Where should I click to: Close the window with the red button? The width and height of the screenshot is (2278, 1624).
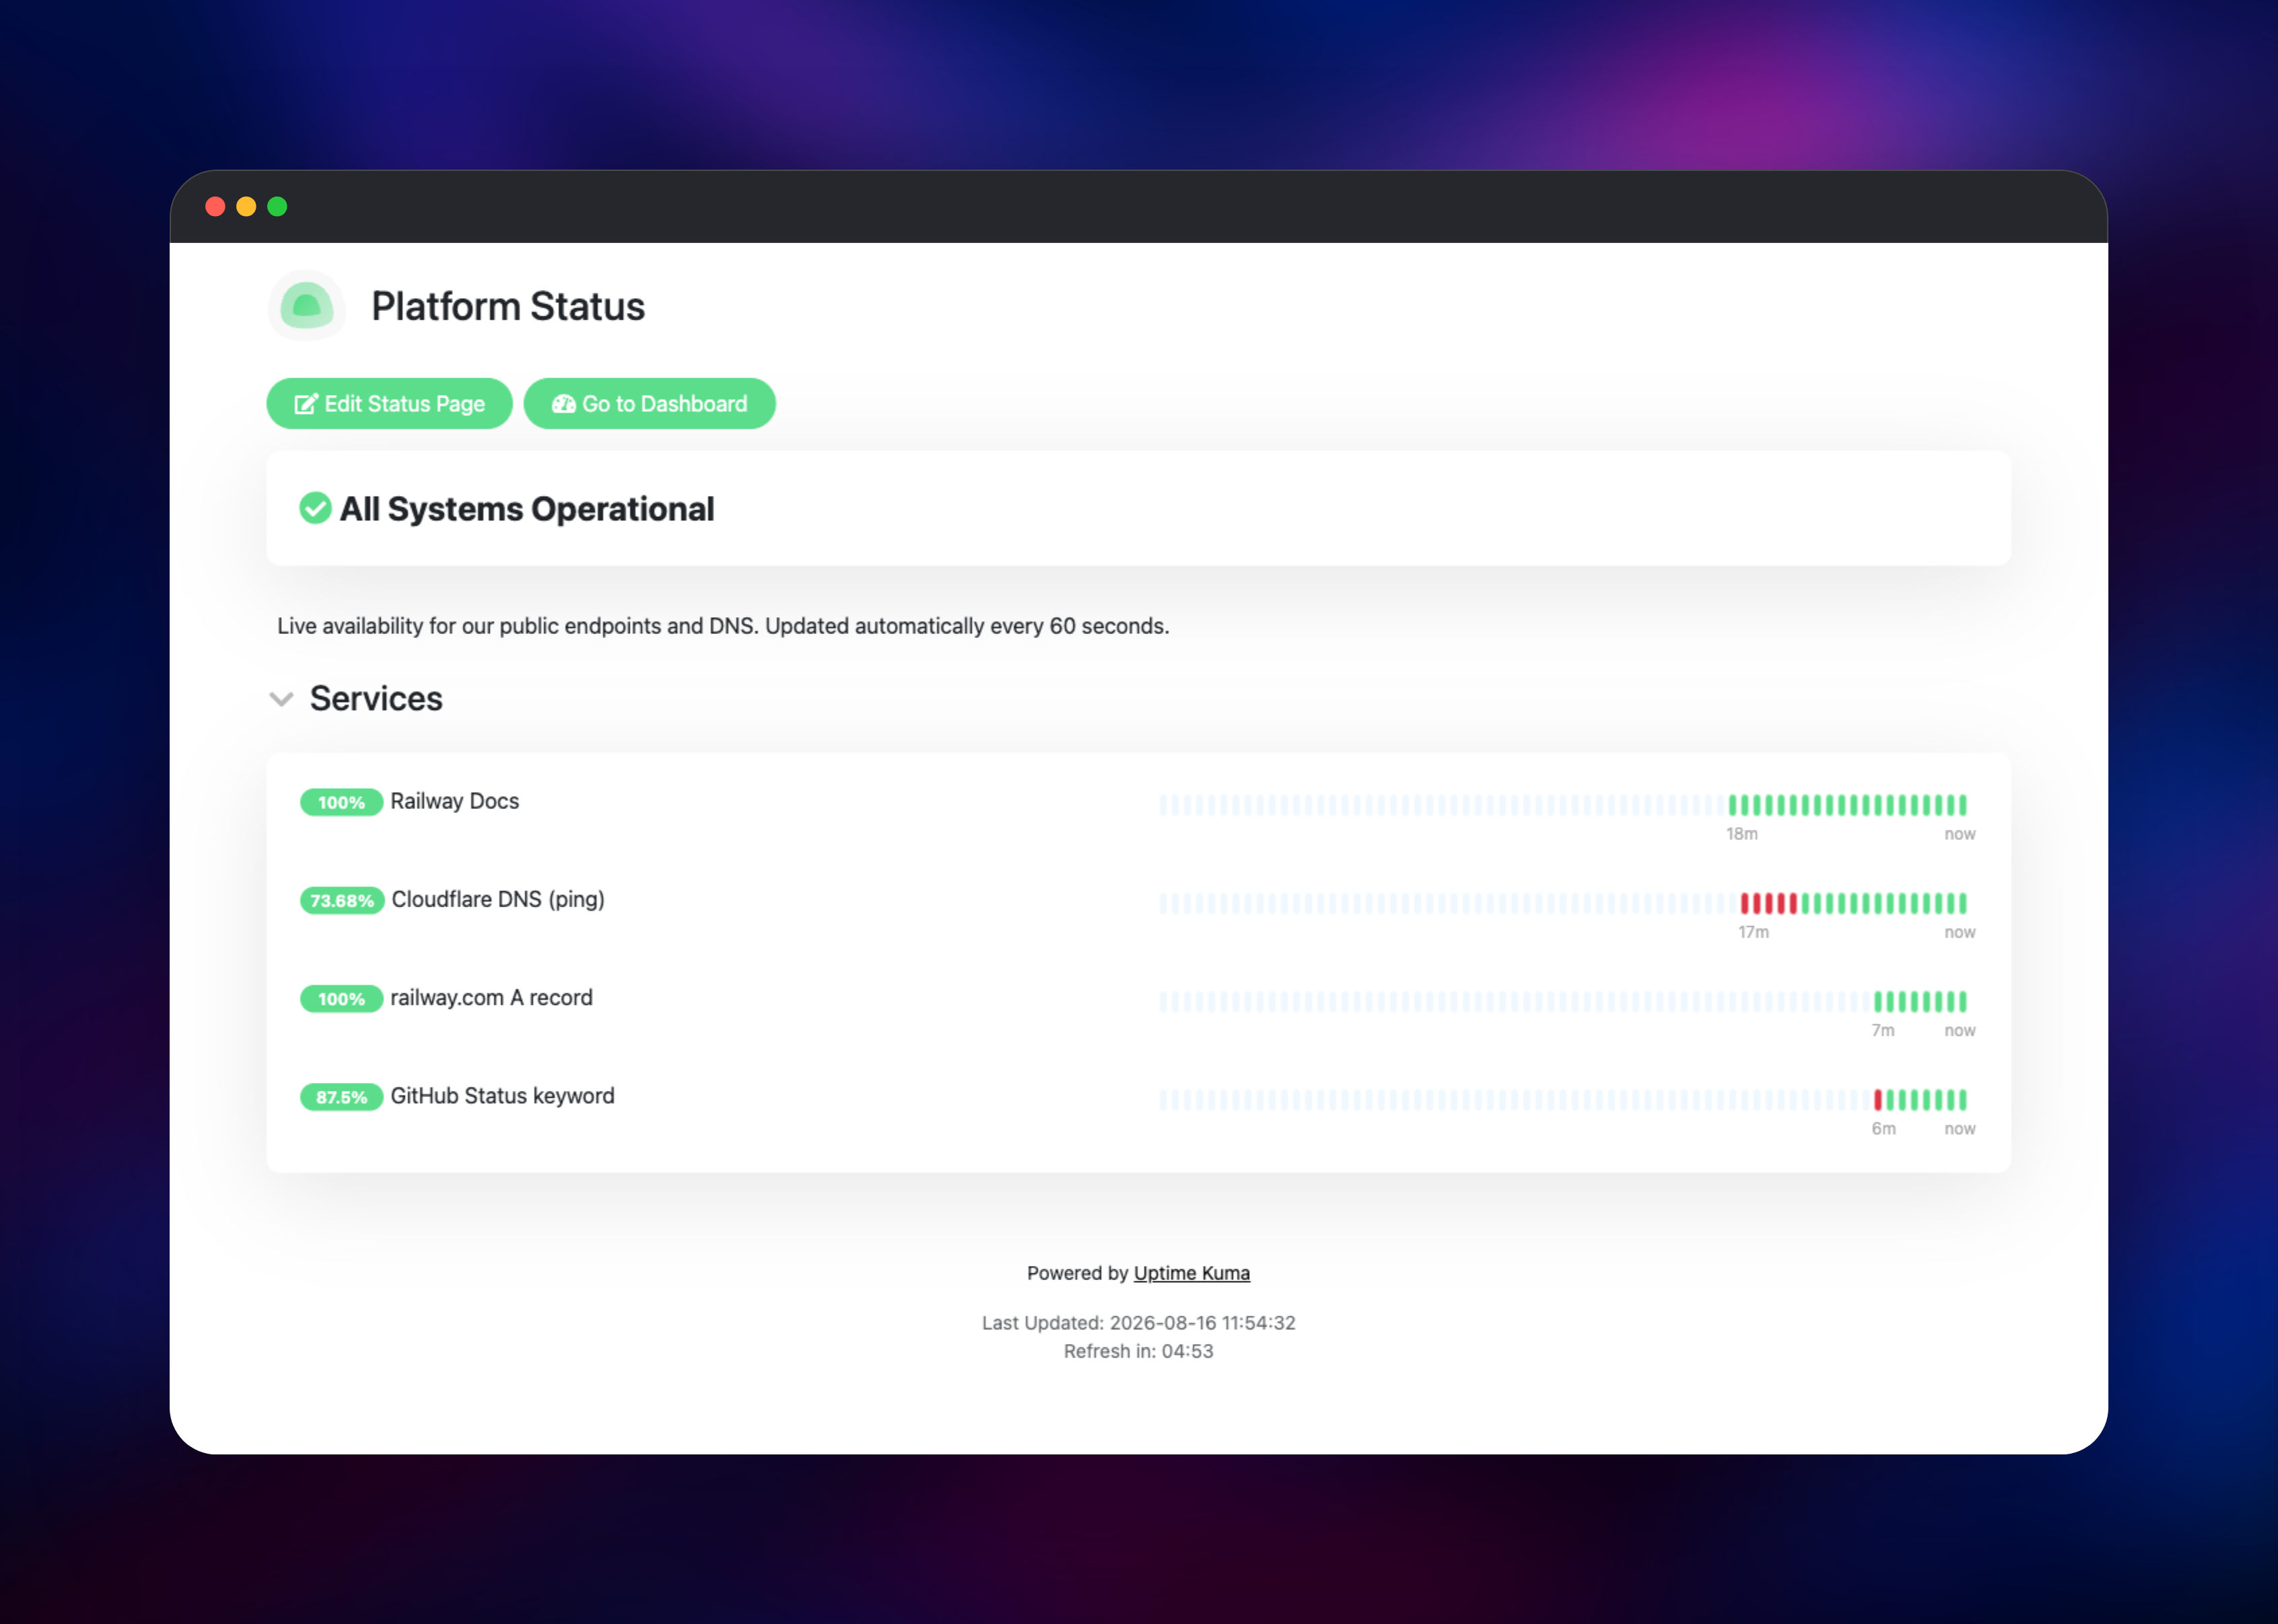click(x=215, y=206)
